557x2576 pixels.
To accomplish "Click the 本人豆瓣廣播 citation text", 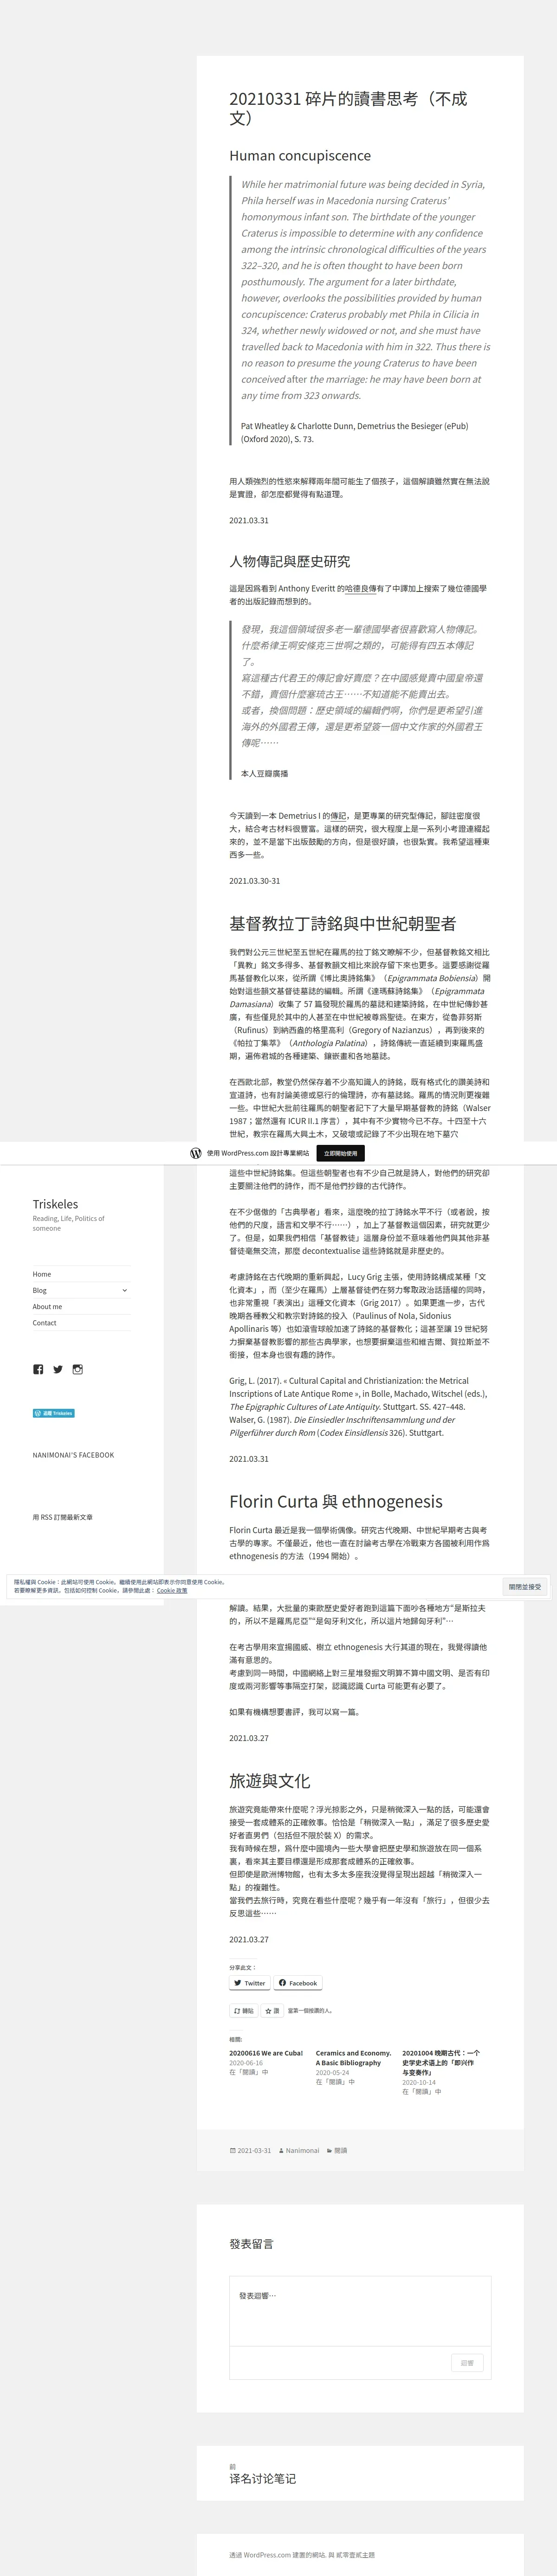I will [x=264, y=773].
